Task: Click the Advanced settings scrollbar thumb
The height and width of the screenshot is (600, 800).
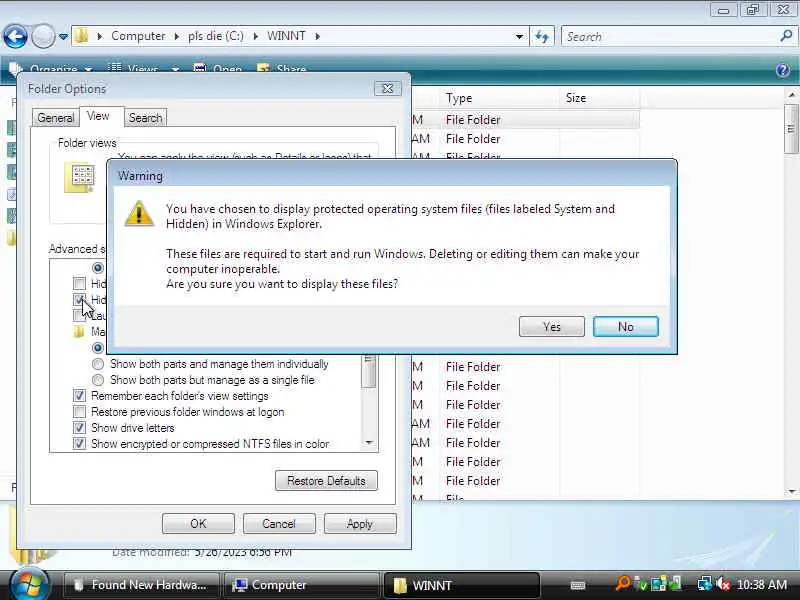Action: pos(369,371)
